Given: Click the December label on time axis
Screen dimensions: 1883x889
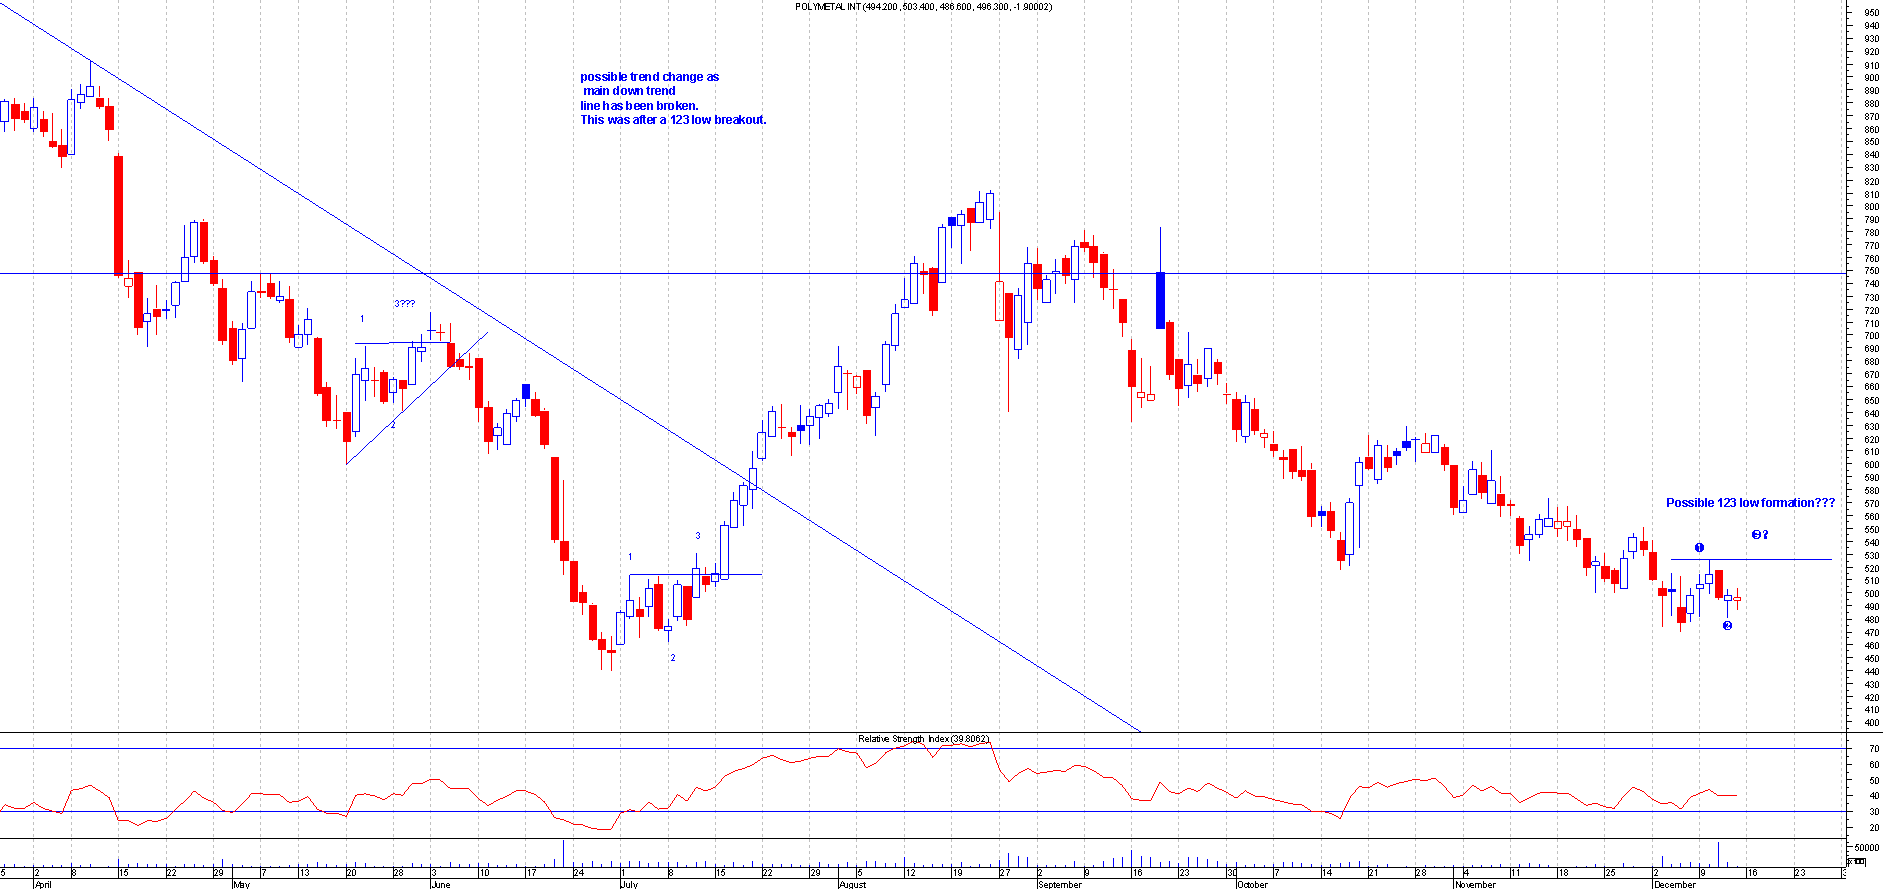Looking at the screenshot, I should [x=1675, y=884].
